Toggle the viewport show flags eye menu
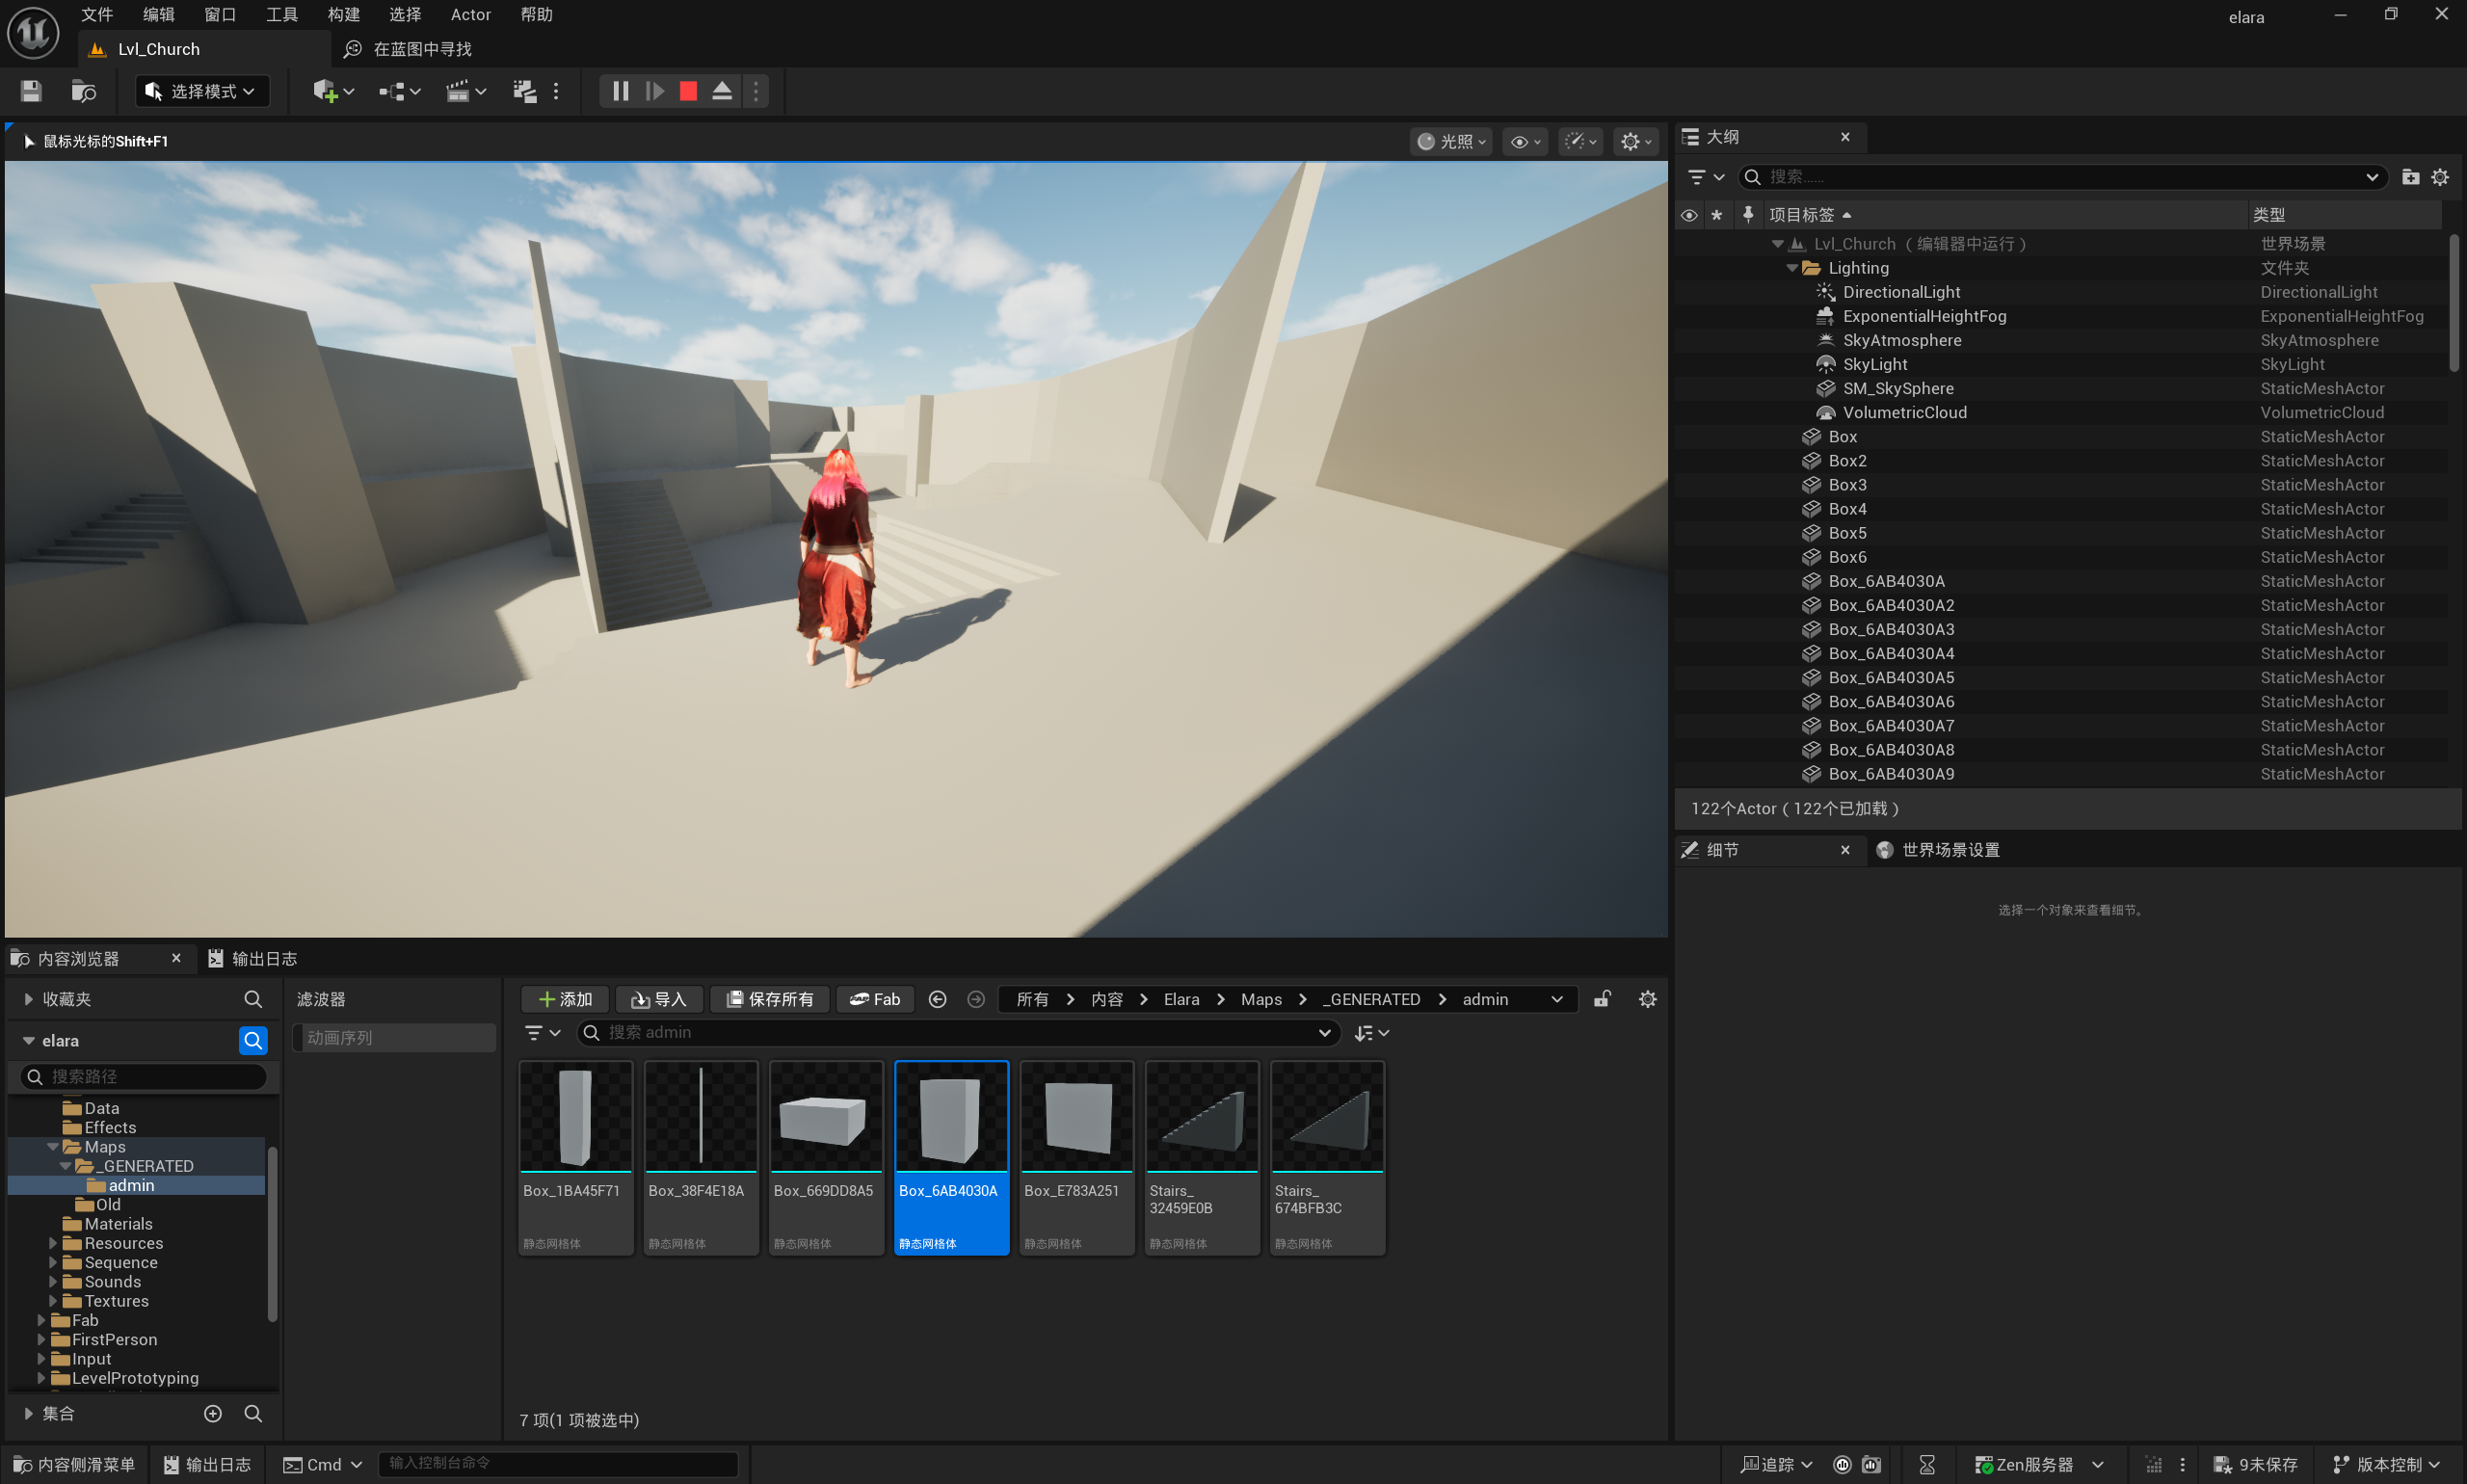 (x=1525, y=142)
